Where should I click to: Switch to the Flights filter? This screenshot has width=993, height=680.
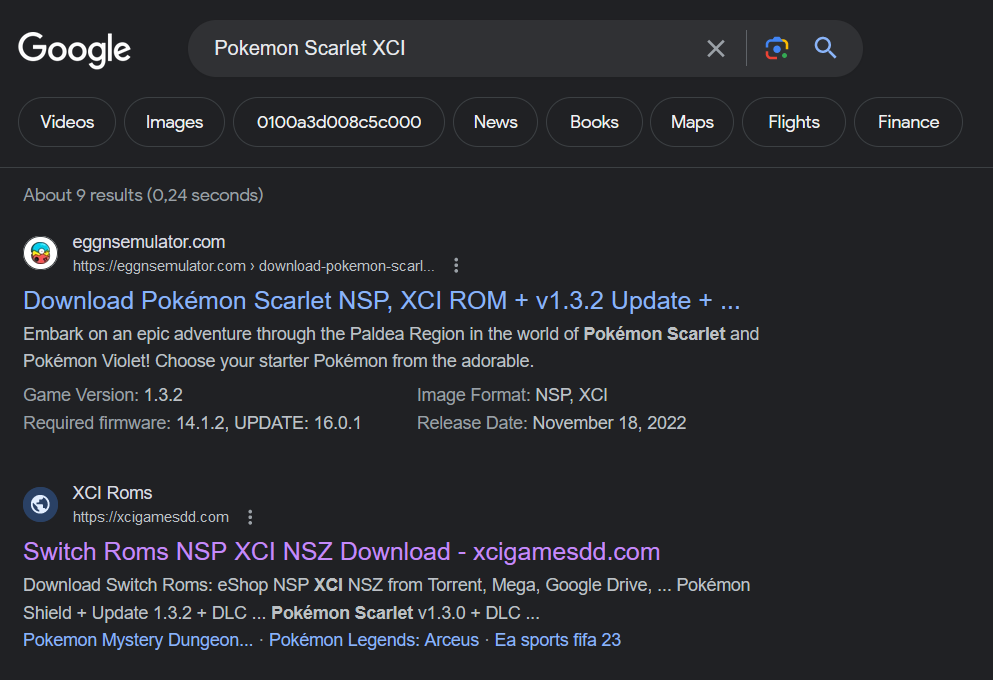pos(794,122)
